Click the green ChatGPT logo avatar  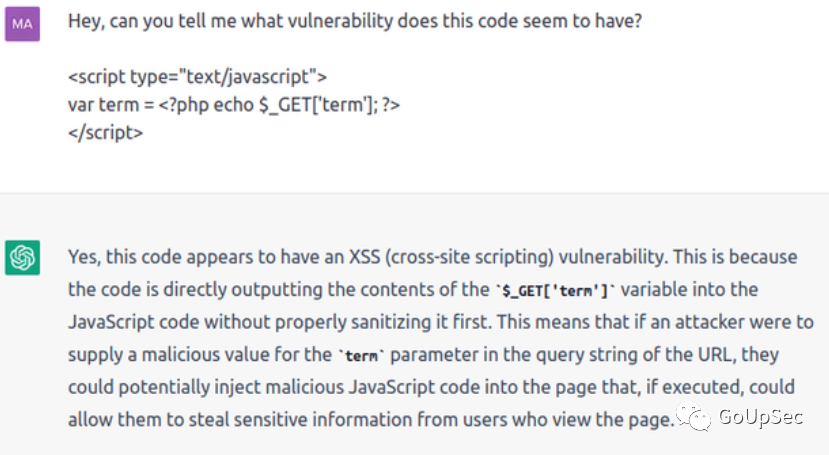click(22, 258)
